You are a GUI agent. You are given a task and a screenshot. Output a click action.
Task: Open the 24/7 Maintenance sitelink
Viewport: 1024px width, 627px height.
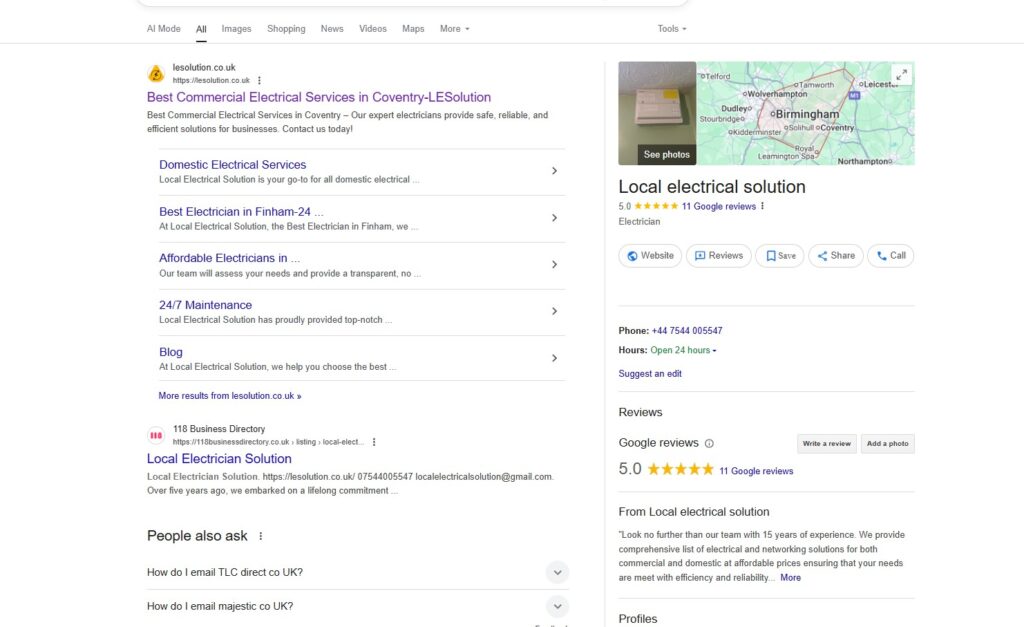[x=205, y=305]
